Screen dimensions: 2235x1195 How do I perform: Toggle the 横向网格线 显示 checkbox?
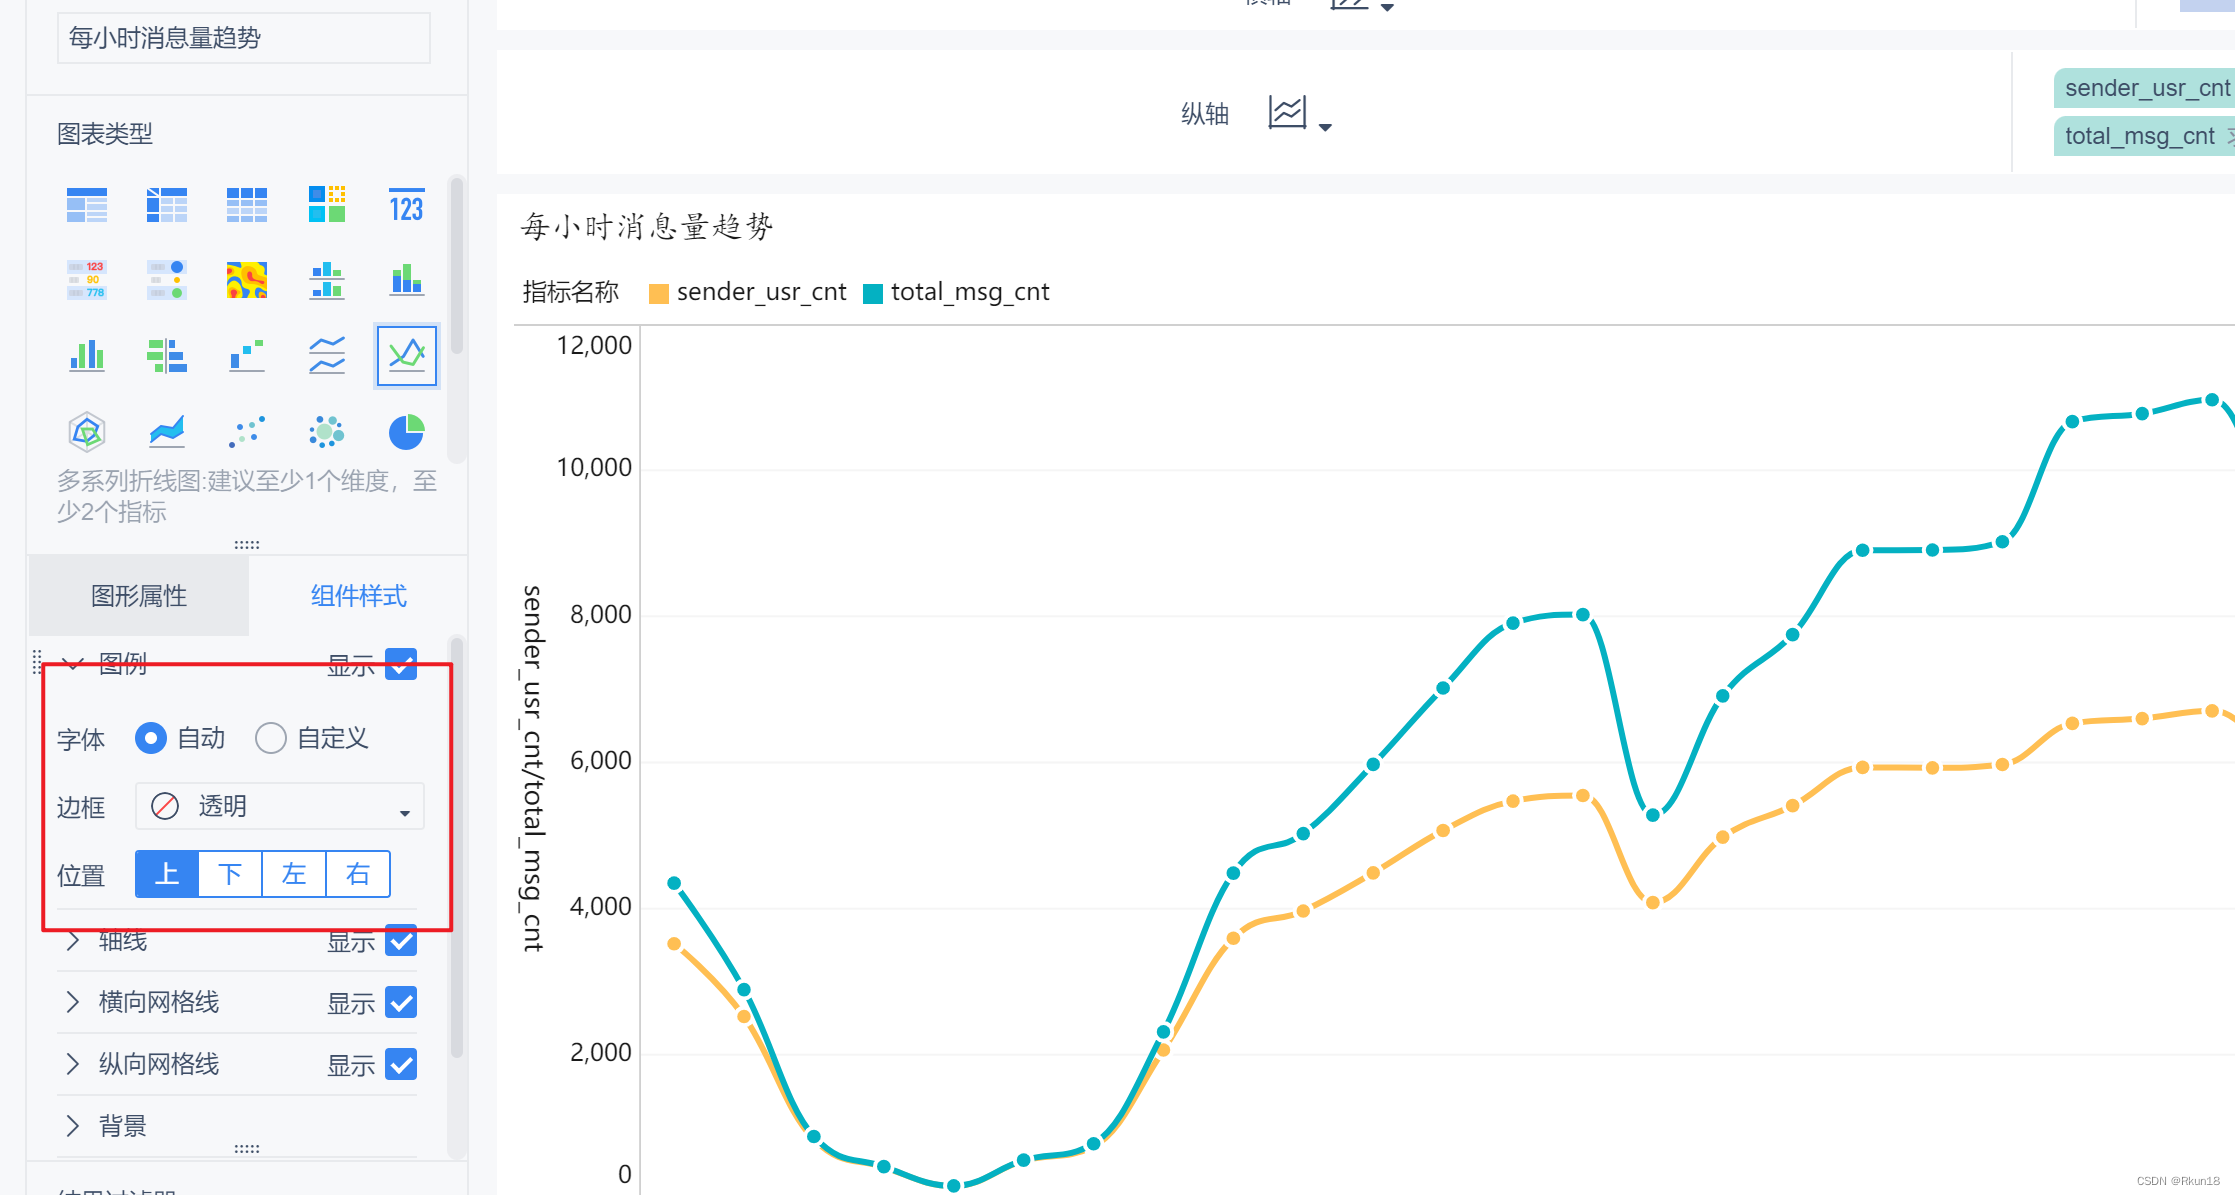[401, 1002]
